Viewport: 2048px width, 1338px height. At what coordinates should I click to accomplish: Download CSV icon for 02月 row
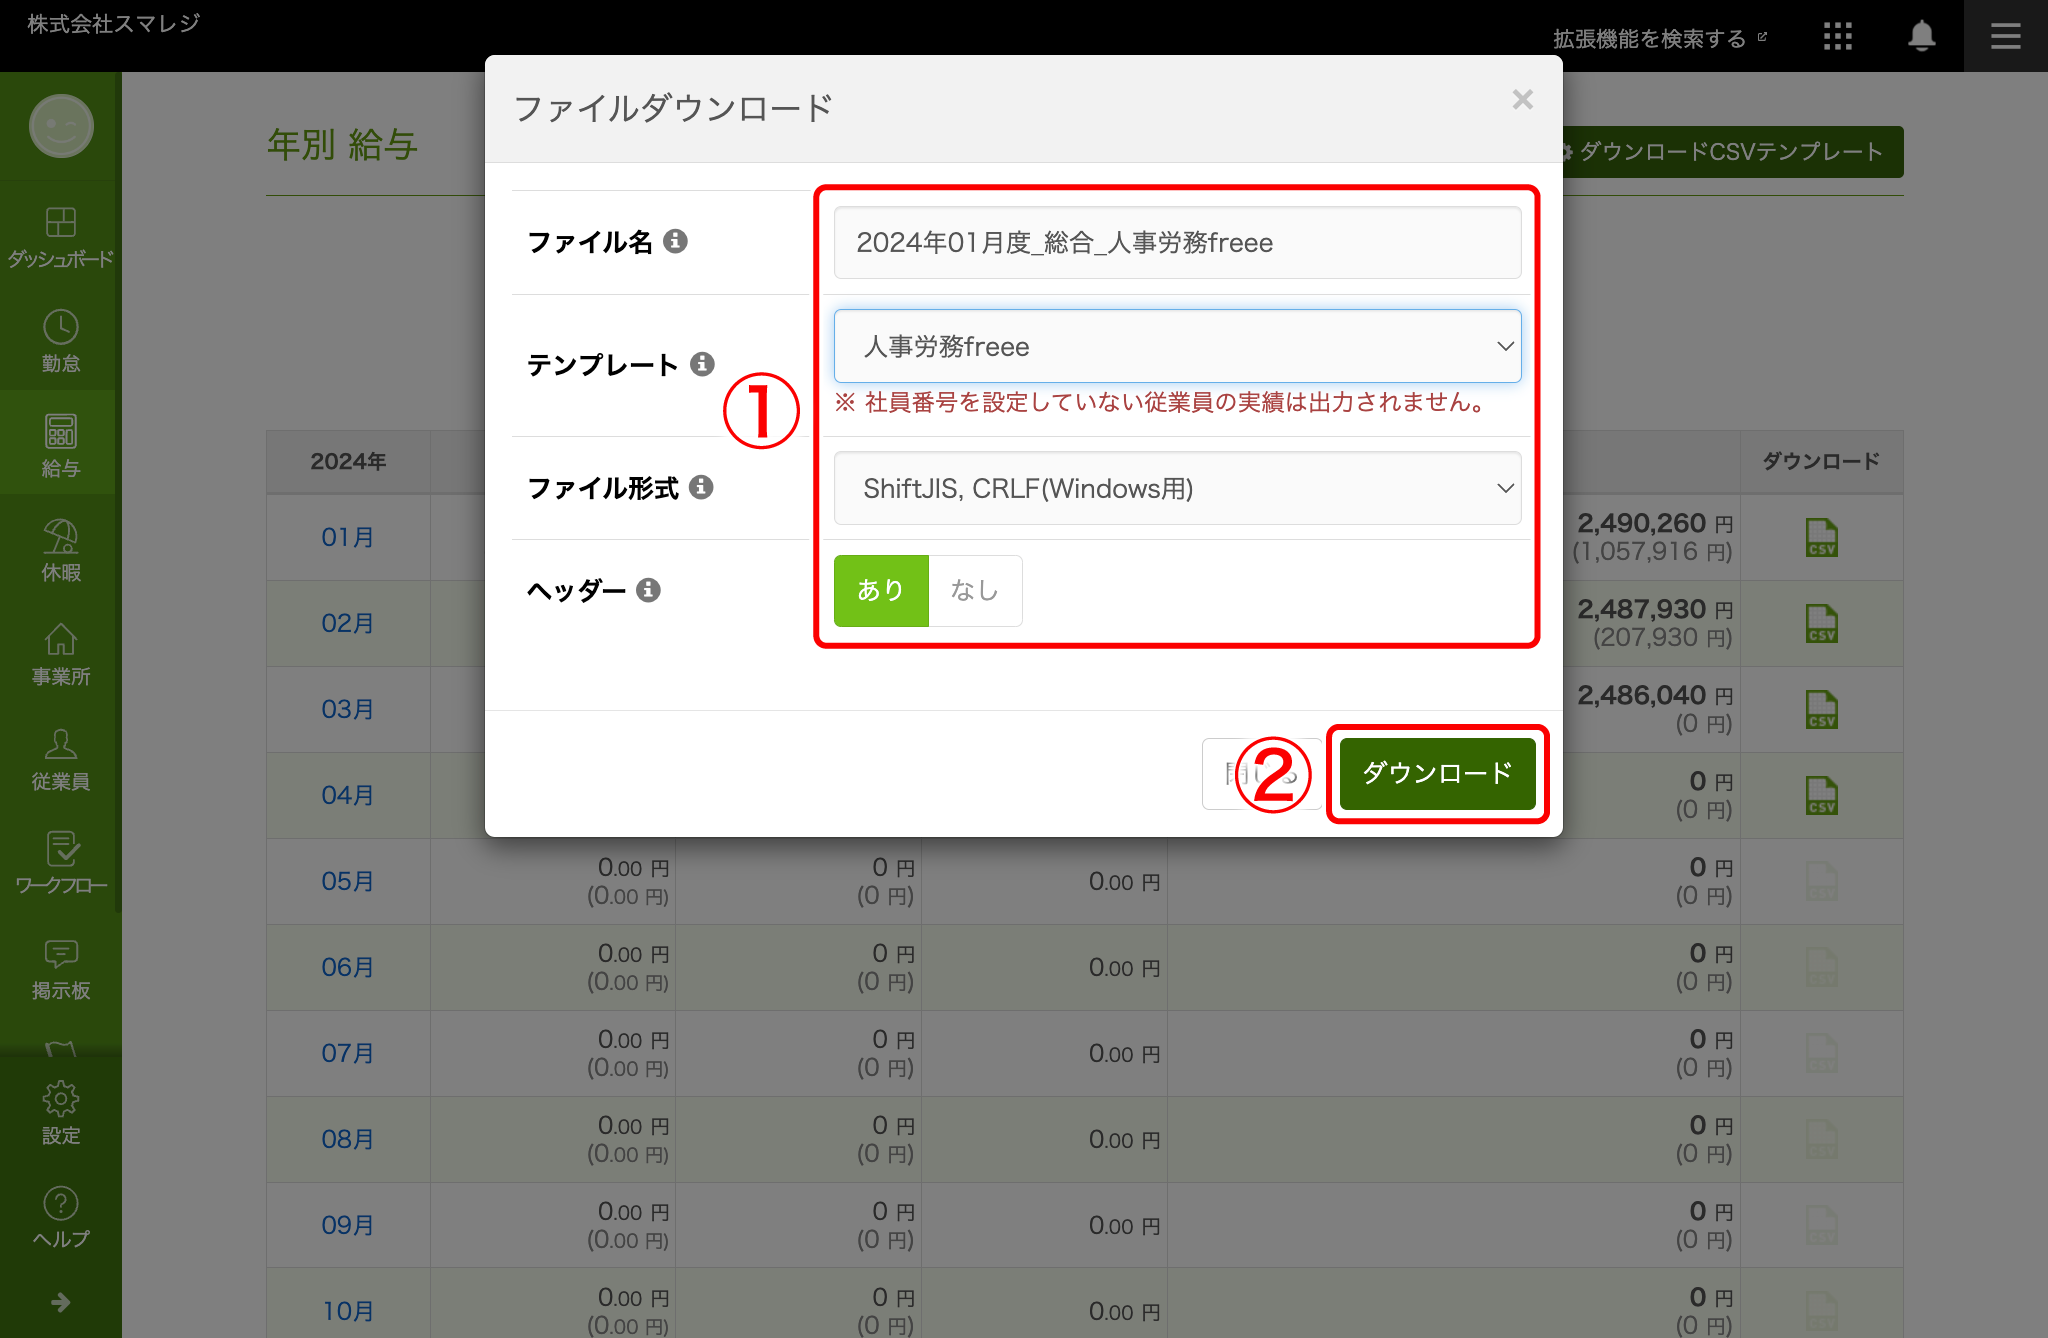coord(1821,623)
